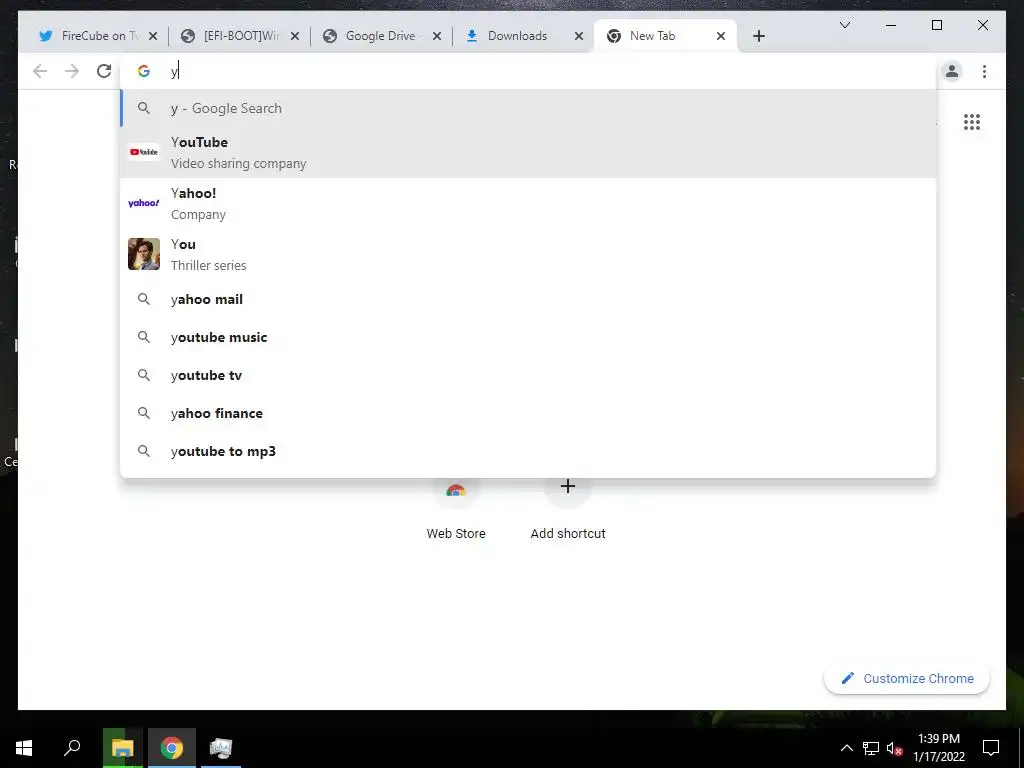Click the address bar input field
This screenshot has width=1024, height=768.
(528, 71)
